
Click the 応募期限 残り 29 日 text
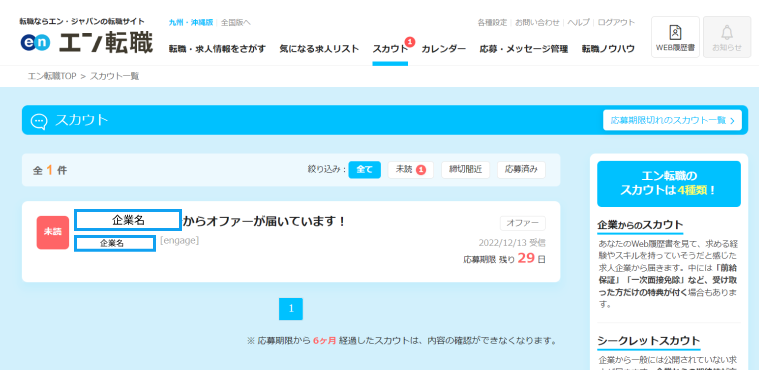coord(505,259)
